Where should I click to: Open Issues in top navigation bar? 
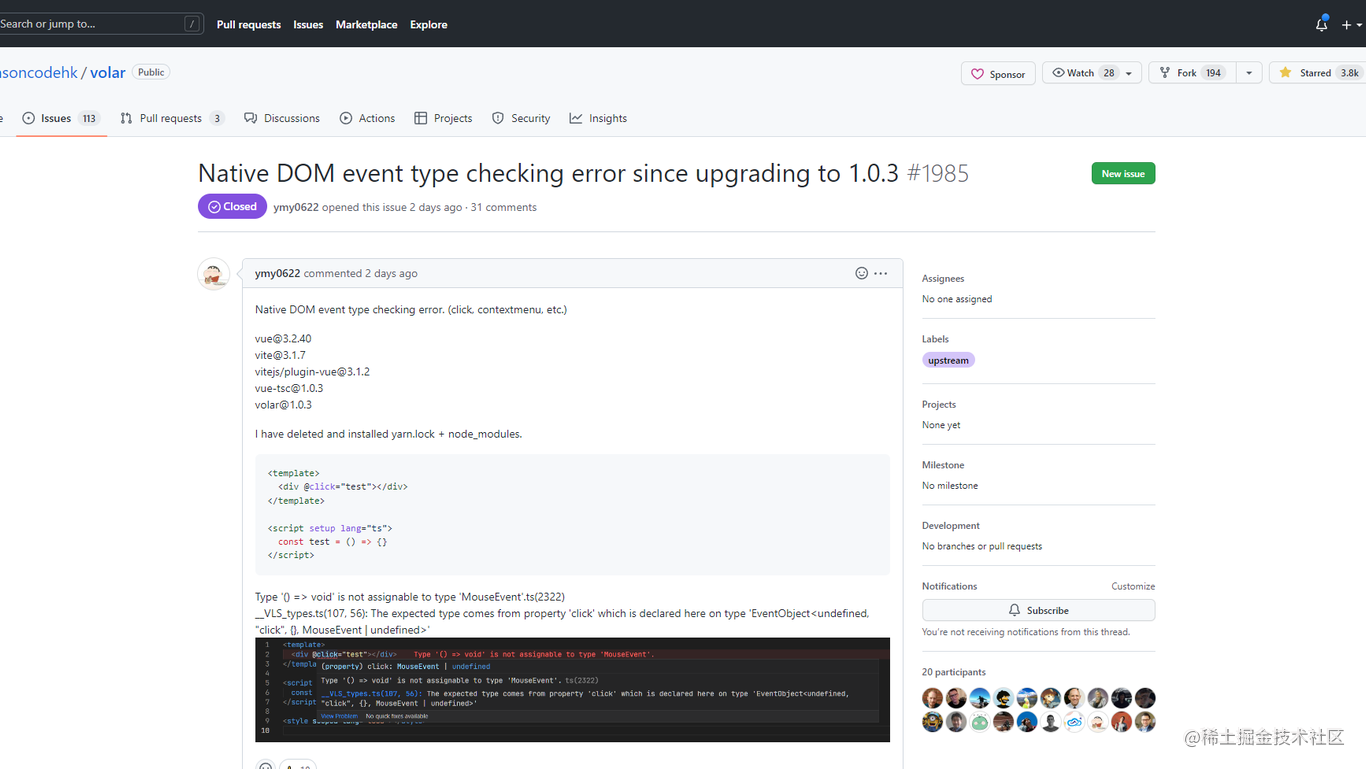point(308,24)
